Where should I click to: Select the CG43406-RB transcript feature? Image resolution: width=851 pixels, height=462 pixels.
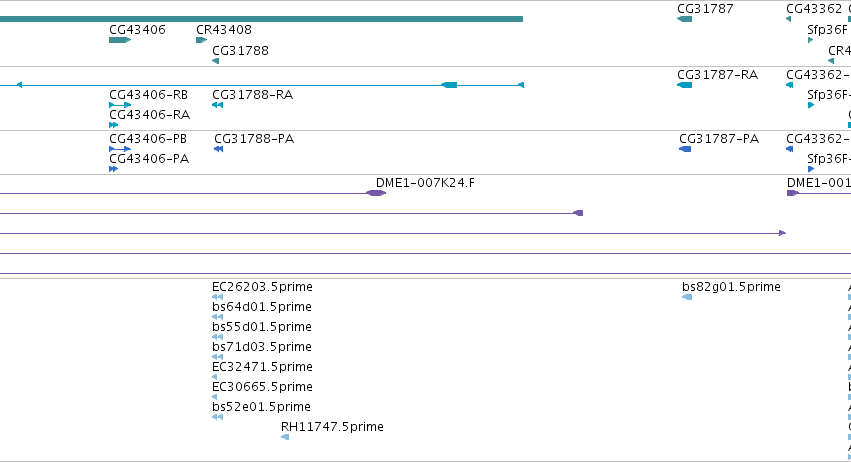point(120,105)
